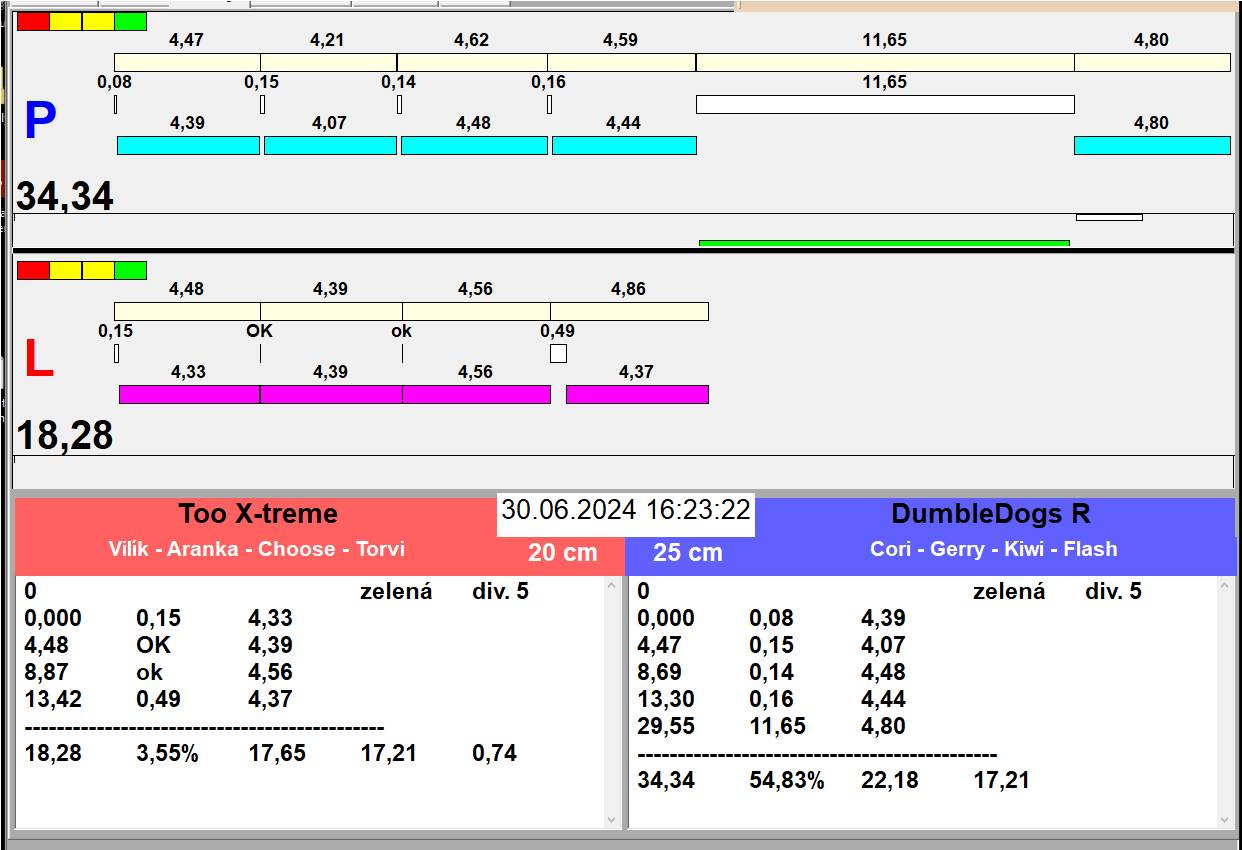The image size is (1242, 850).
Task: Select the cyan 4,80 run bar
Action: tap(1151, 146)
